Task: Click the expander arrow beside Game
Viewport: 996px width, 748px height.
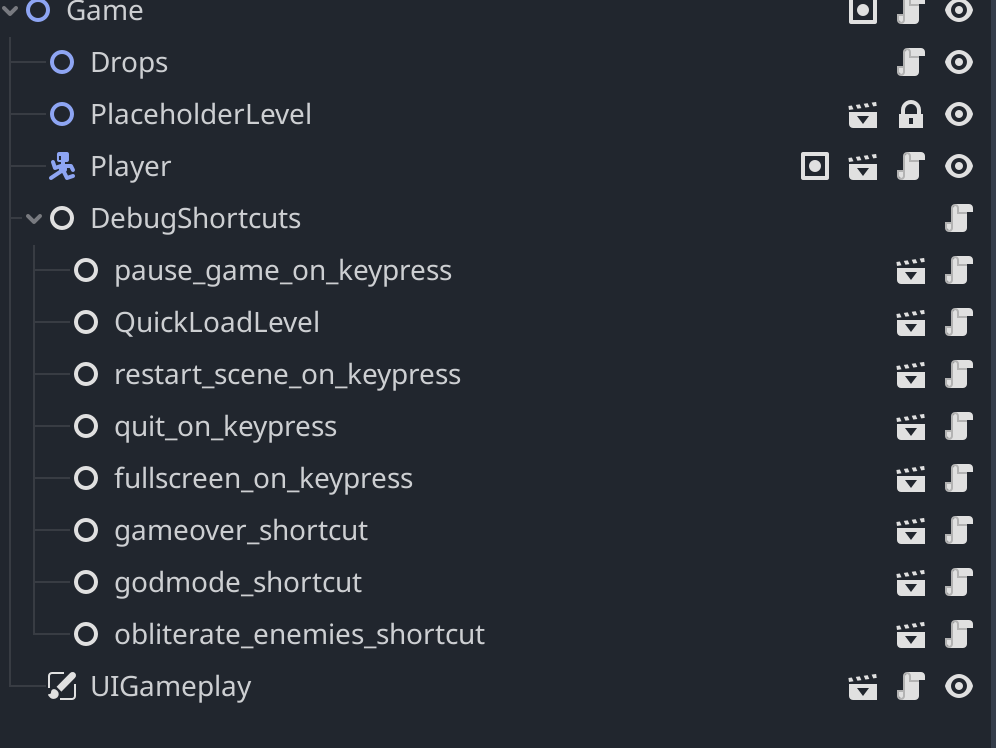Action: pos(11,13)
